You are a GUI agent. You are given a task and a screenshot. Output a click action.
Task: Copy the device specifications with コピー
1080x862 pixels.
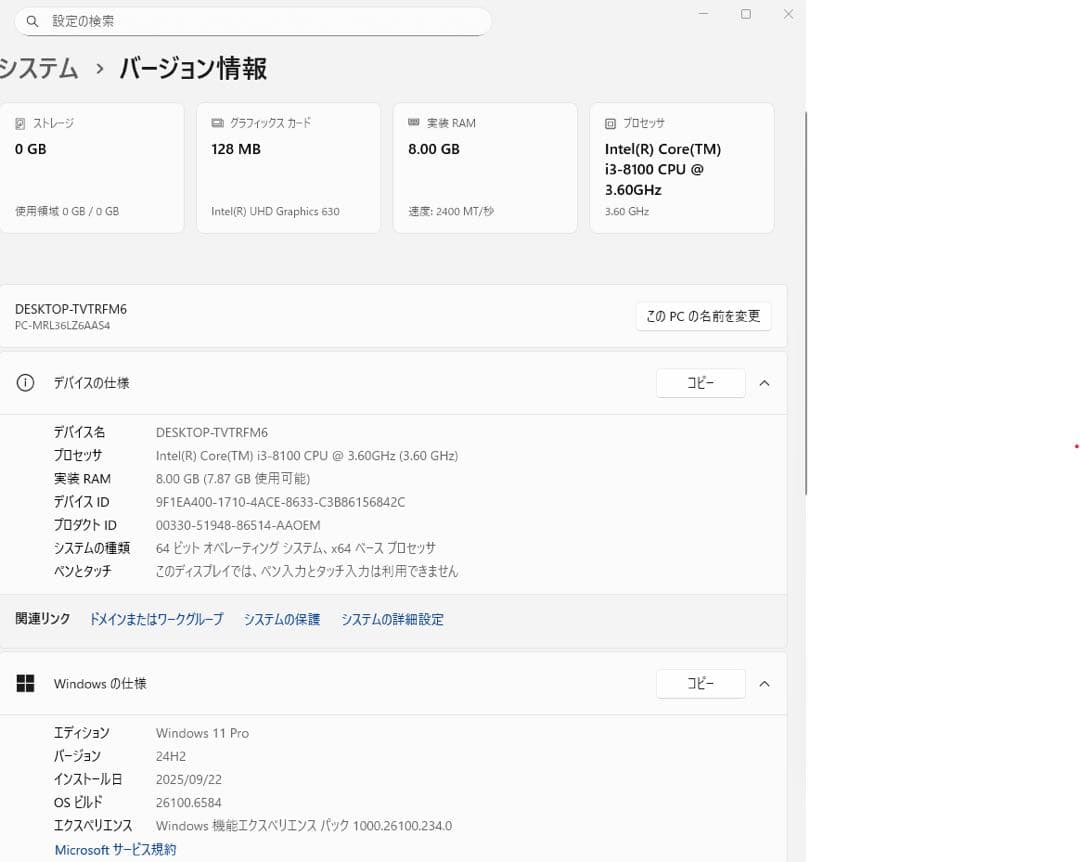click(700, 382)
